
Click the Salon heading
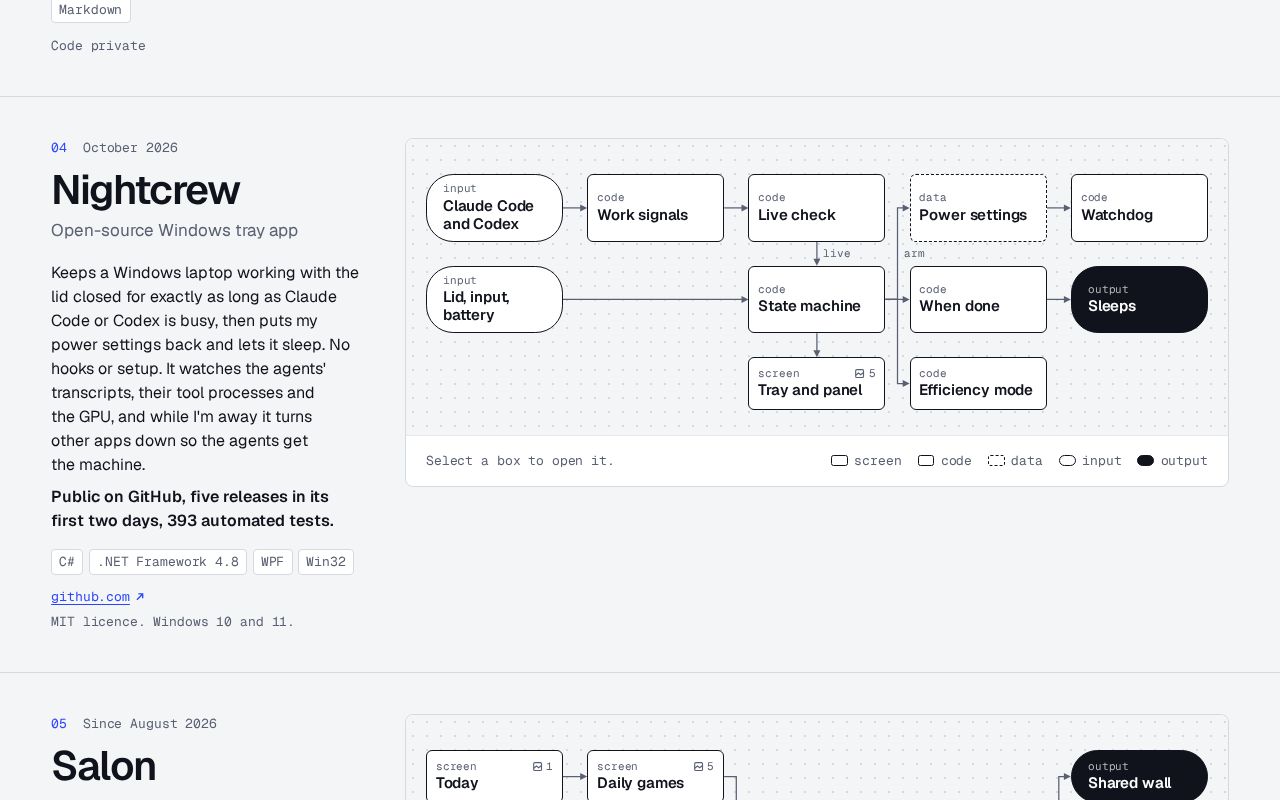[104, 766]
